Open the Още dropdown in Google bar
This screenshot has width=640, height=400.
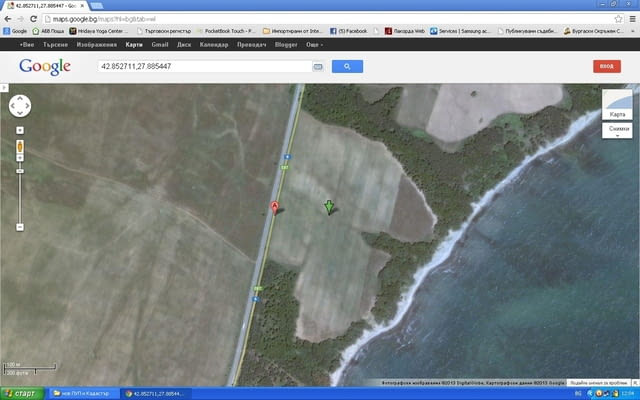tap(314, 45)
